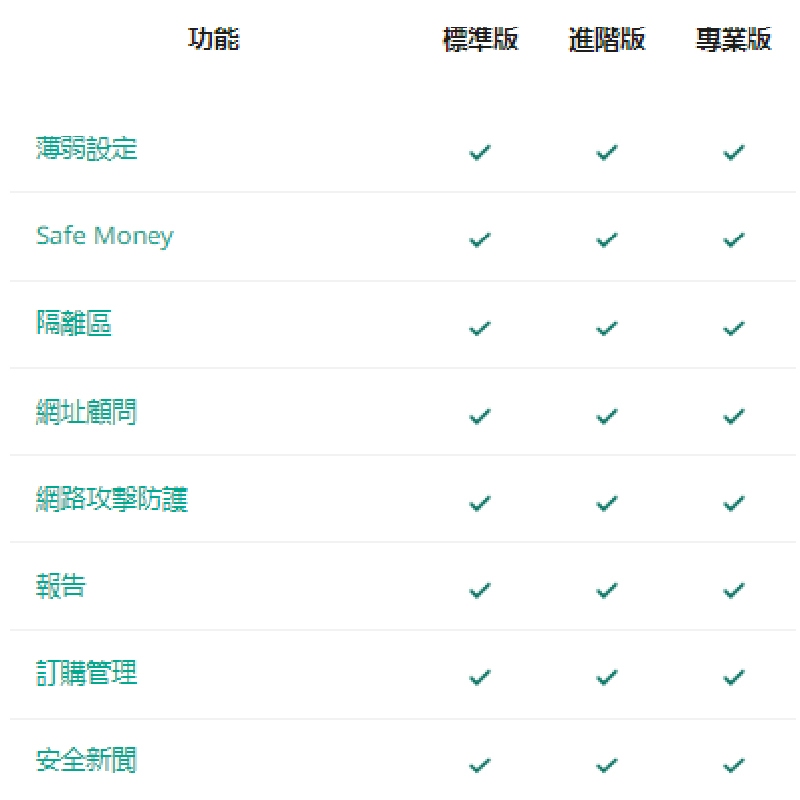
Task: Click the 專業版 column header
Action: (x=734, y=40)
